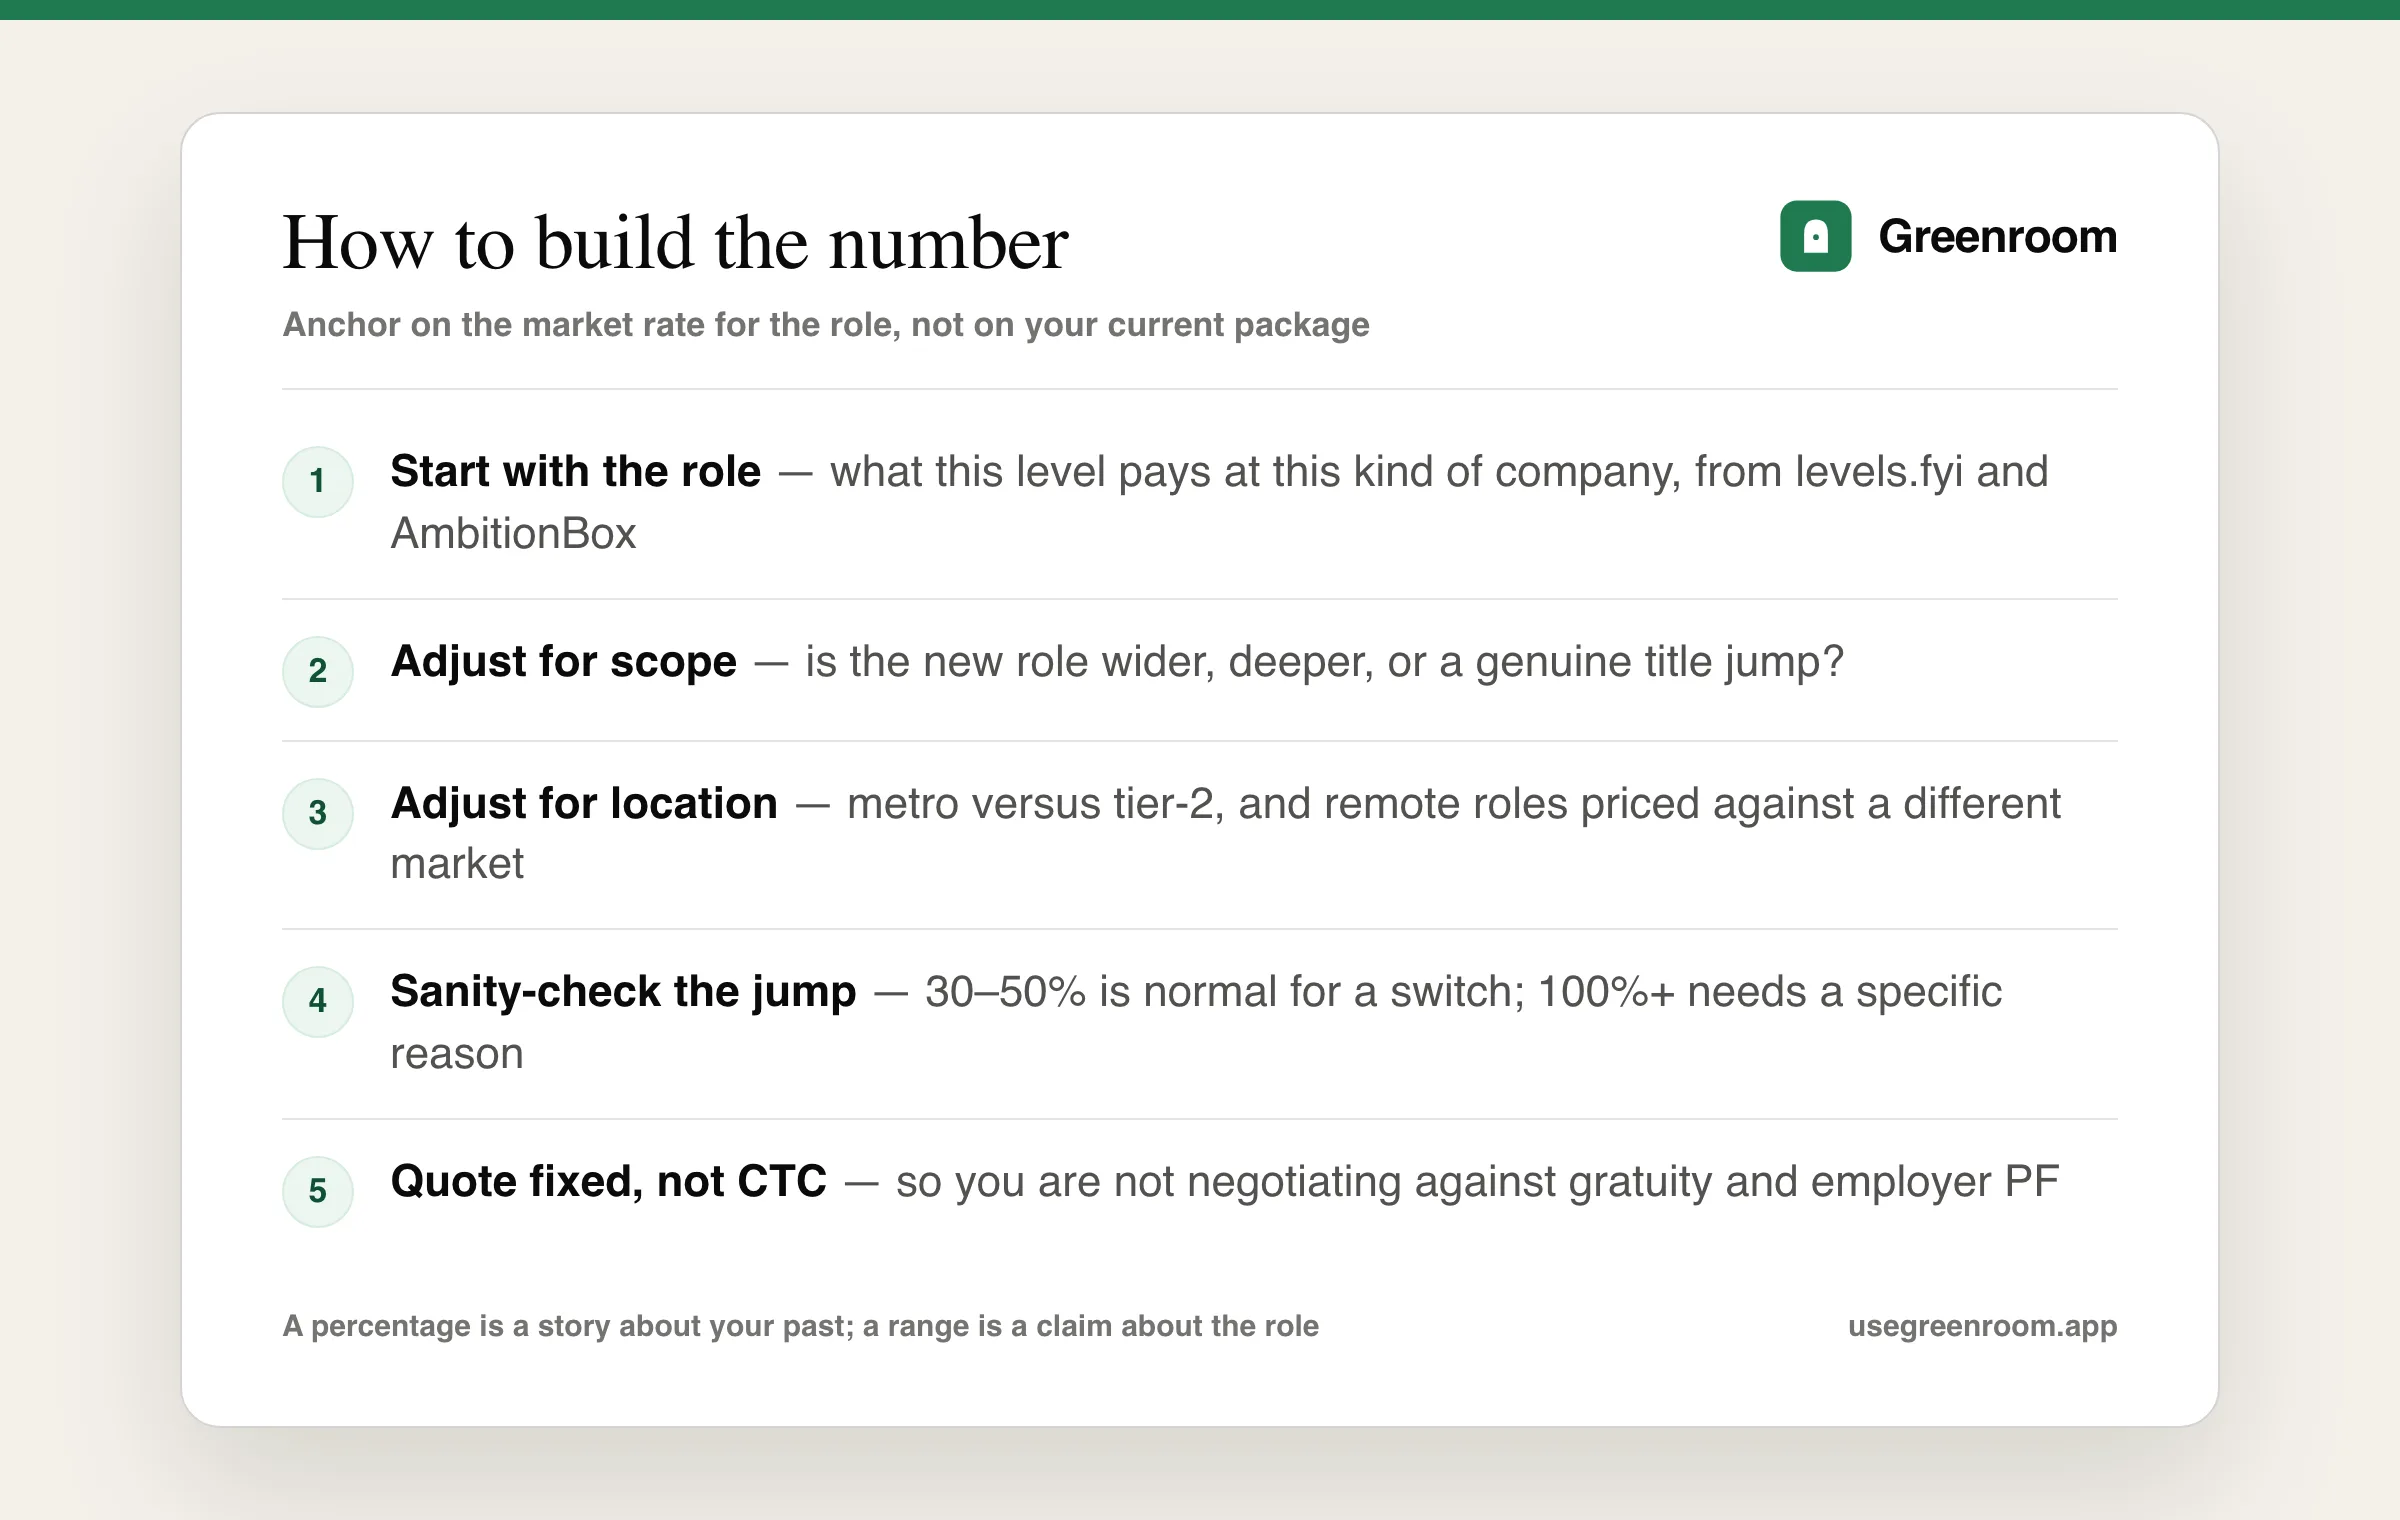
Task: Select the step 5 number badge
Action: point(318,1192)
